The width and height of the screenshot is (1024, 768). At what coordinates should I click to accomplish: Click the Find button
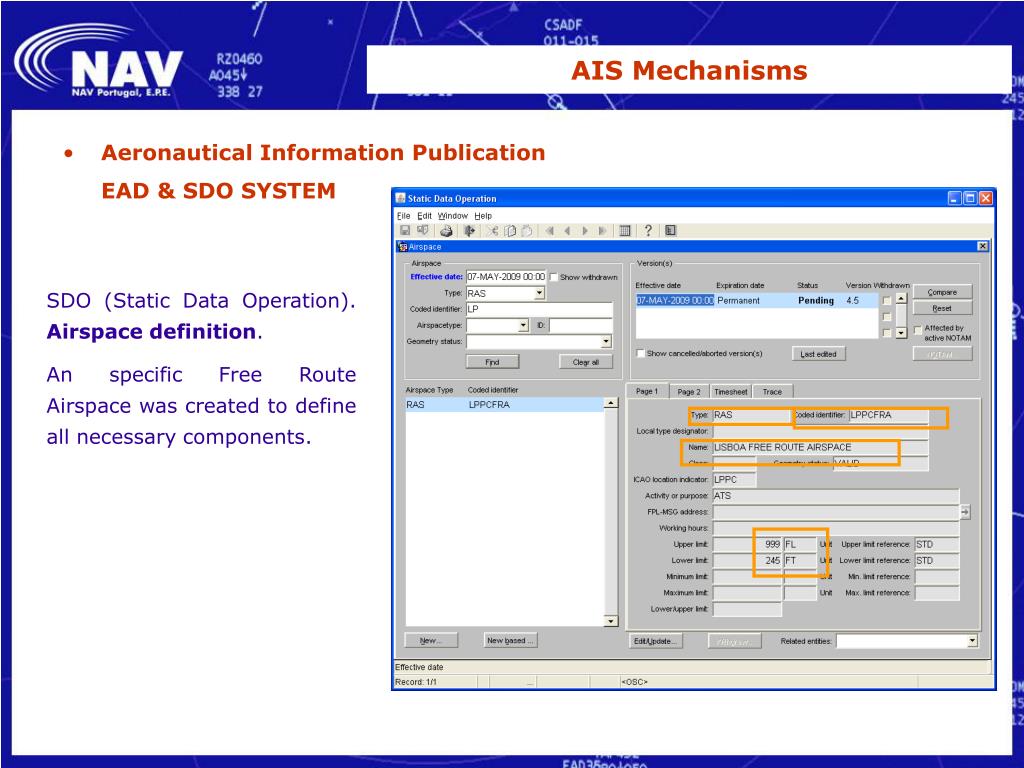click(492, 362)
